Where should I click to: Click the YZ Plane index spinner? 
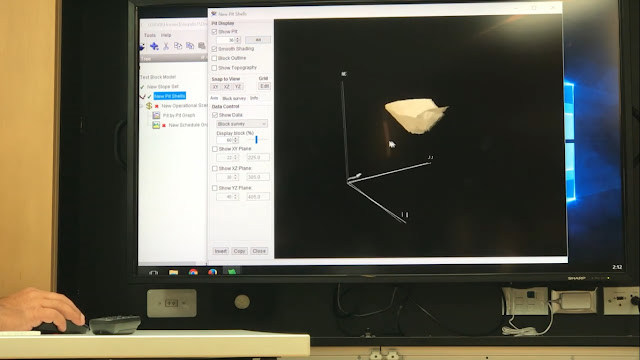236,196
